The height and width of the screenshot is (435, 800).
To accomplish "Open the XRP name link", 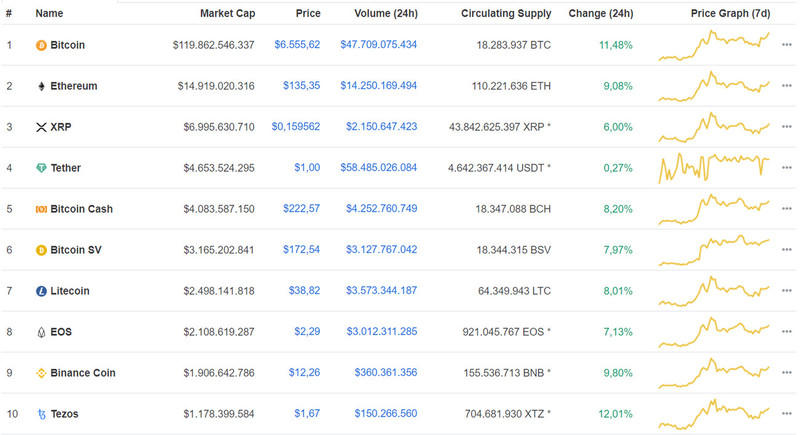I will pyautogui.click(x=61, y=127).
